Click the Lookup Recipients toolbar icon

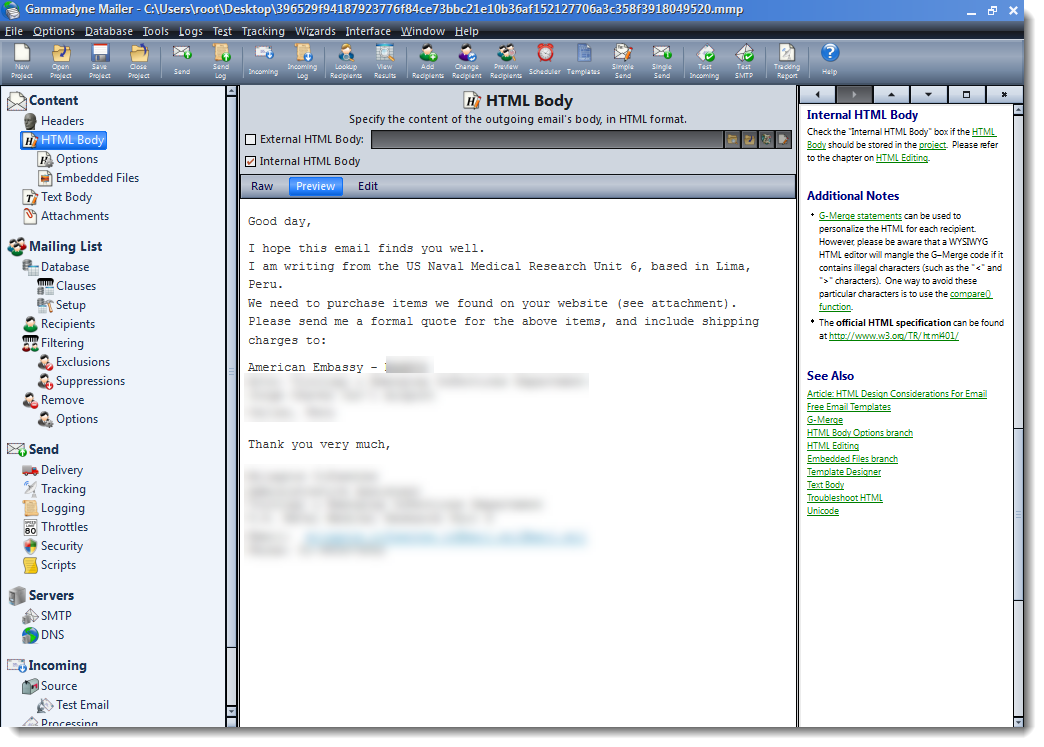[x=346, y=61]
